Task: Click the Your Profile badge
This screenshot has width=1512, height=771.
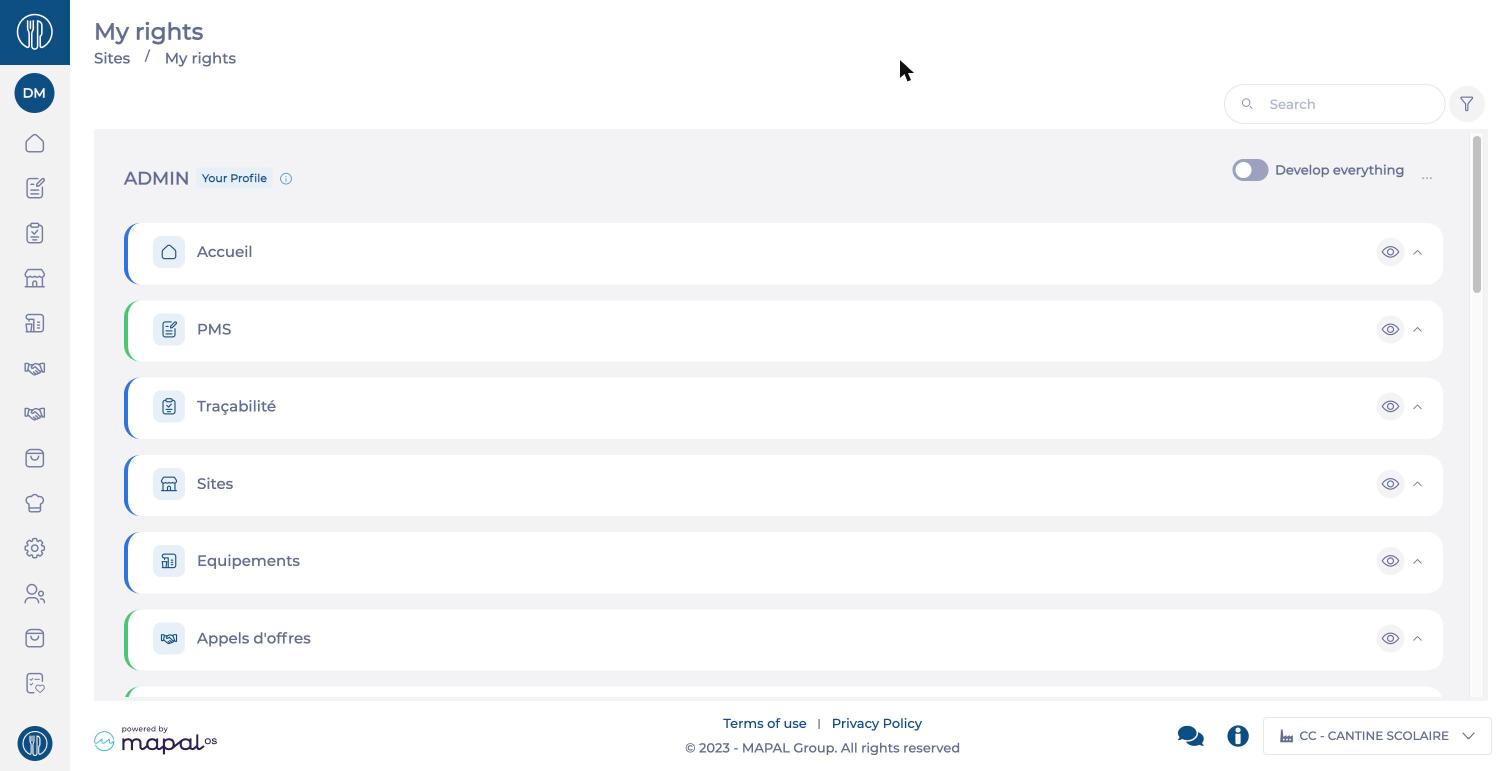Action: click(x=234, y=178)
